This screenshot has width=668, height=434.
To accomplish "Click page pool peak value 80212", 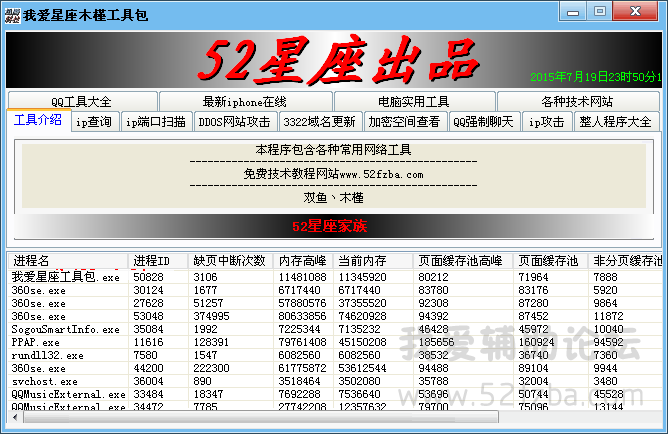I will pyautogui.click(x=433, y=277).
